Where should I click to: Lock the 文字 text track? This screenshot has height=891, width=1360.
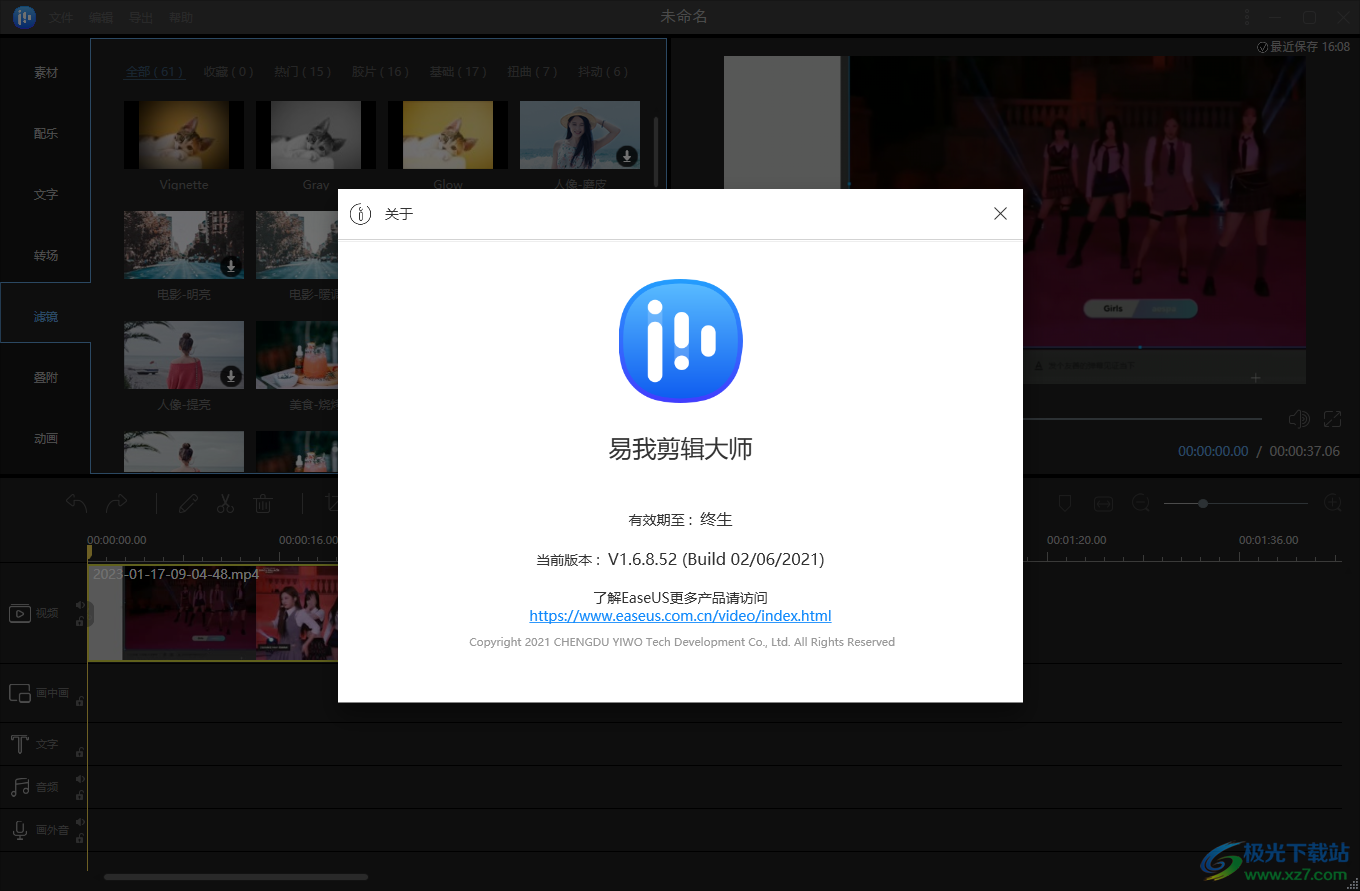click(80, 752)
